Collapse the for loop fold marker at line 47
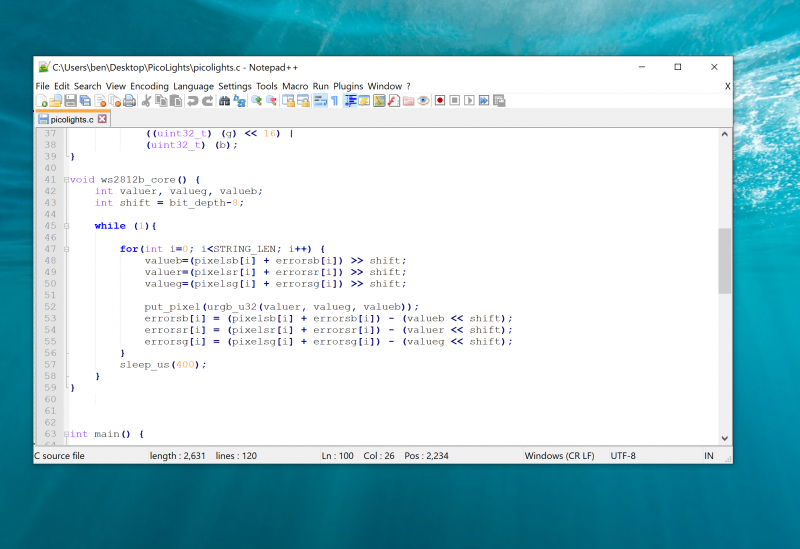Screen dimensions: 800x549 (66, 249)
